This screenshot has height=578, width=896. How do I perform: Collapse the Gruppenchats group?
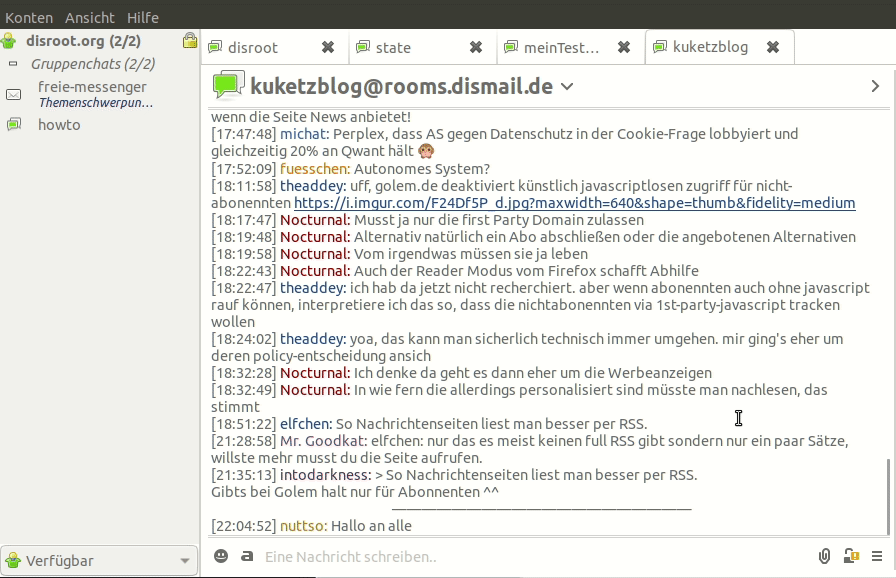tap(13, 64)
